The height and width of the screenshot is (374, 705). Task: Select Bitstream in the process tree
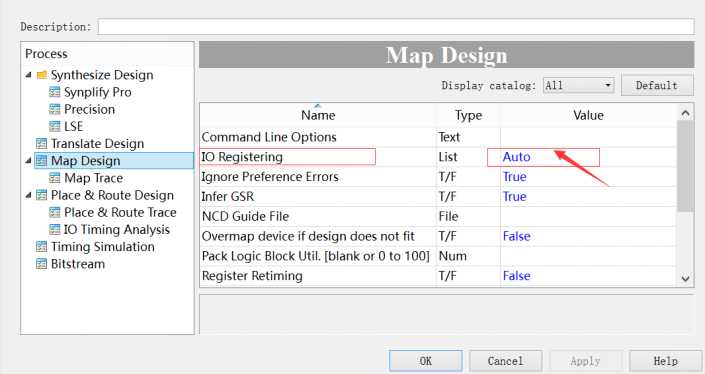78,263
